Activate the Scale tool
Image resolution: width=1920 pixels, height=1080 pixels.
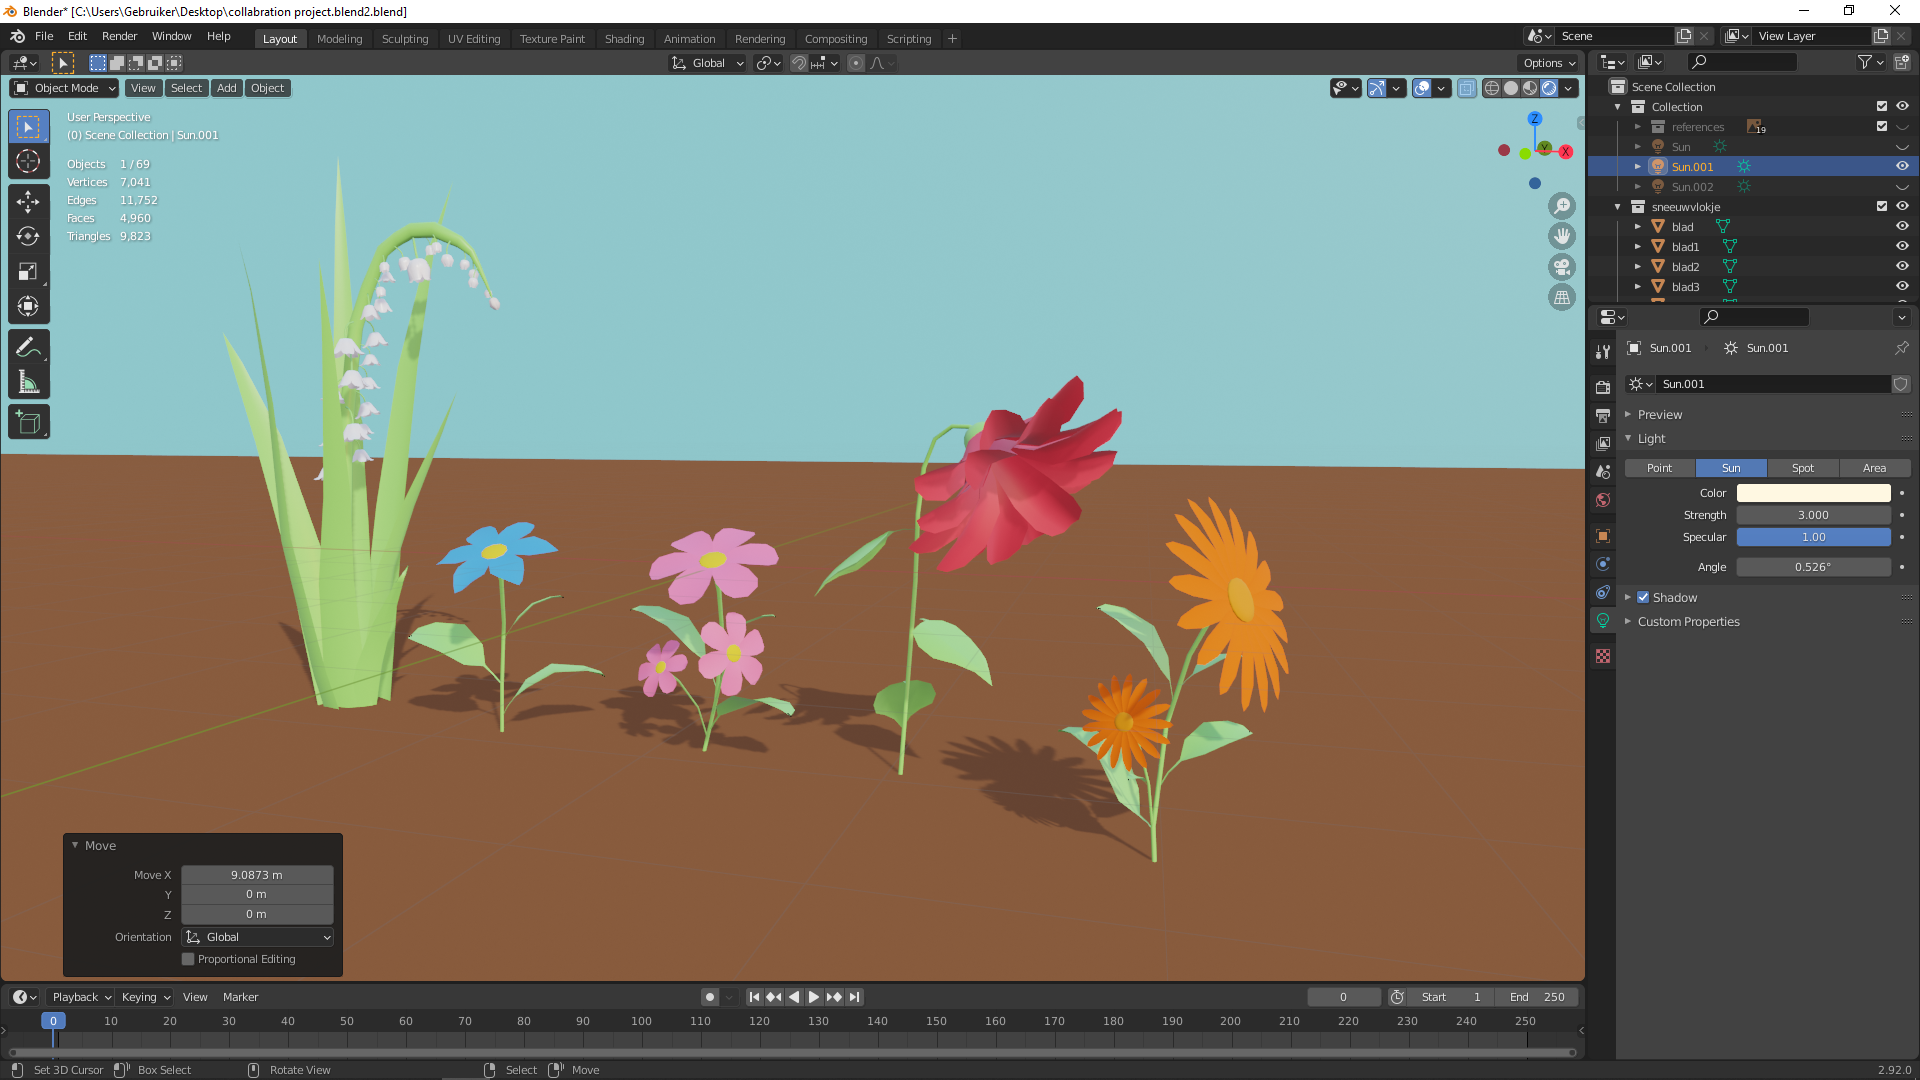pyautogui.click(x=28, y=272)
